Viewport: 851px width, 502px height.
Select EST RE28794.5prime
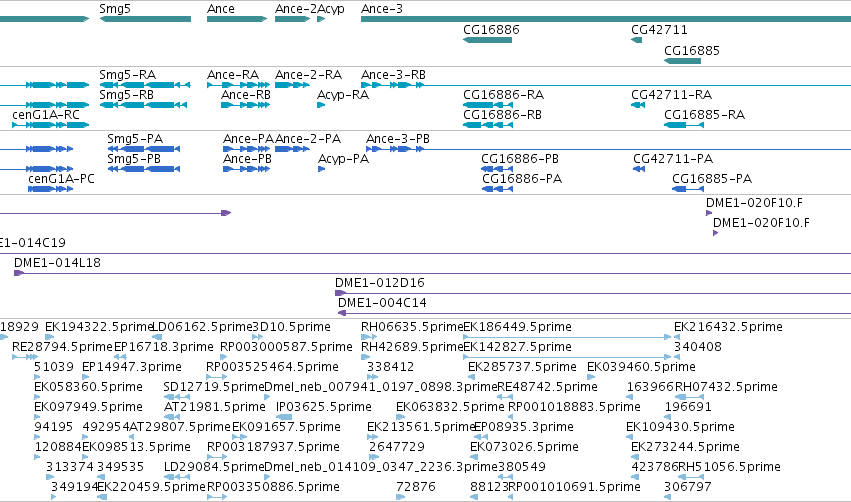coord(62,347)
